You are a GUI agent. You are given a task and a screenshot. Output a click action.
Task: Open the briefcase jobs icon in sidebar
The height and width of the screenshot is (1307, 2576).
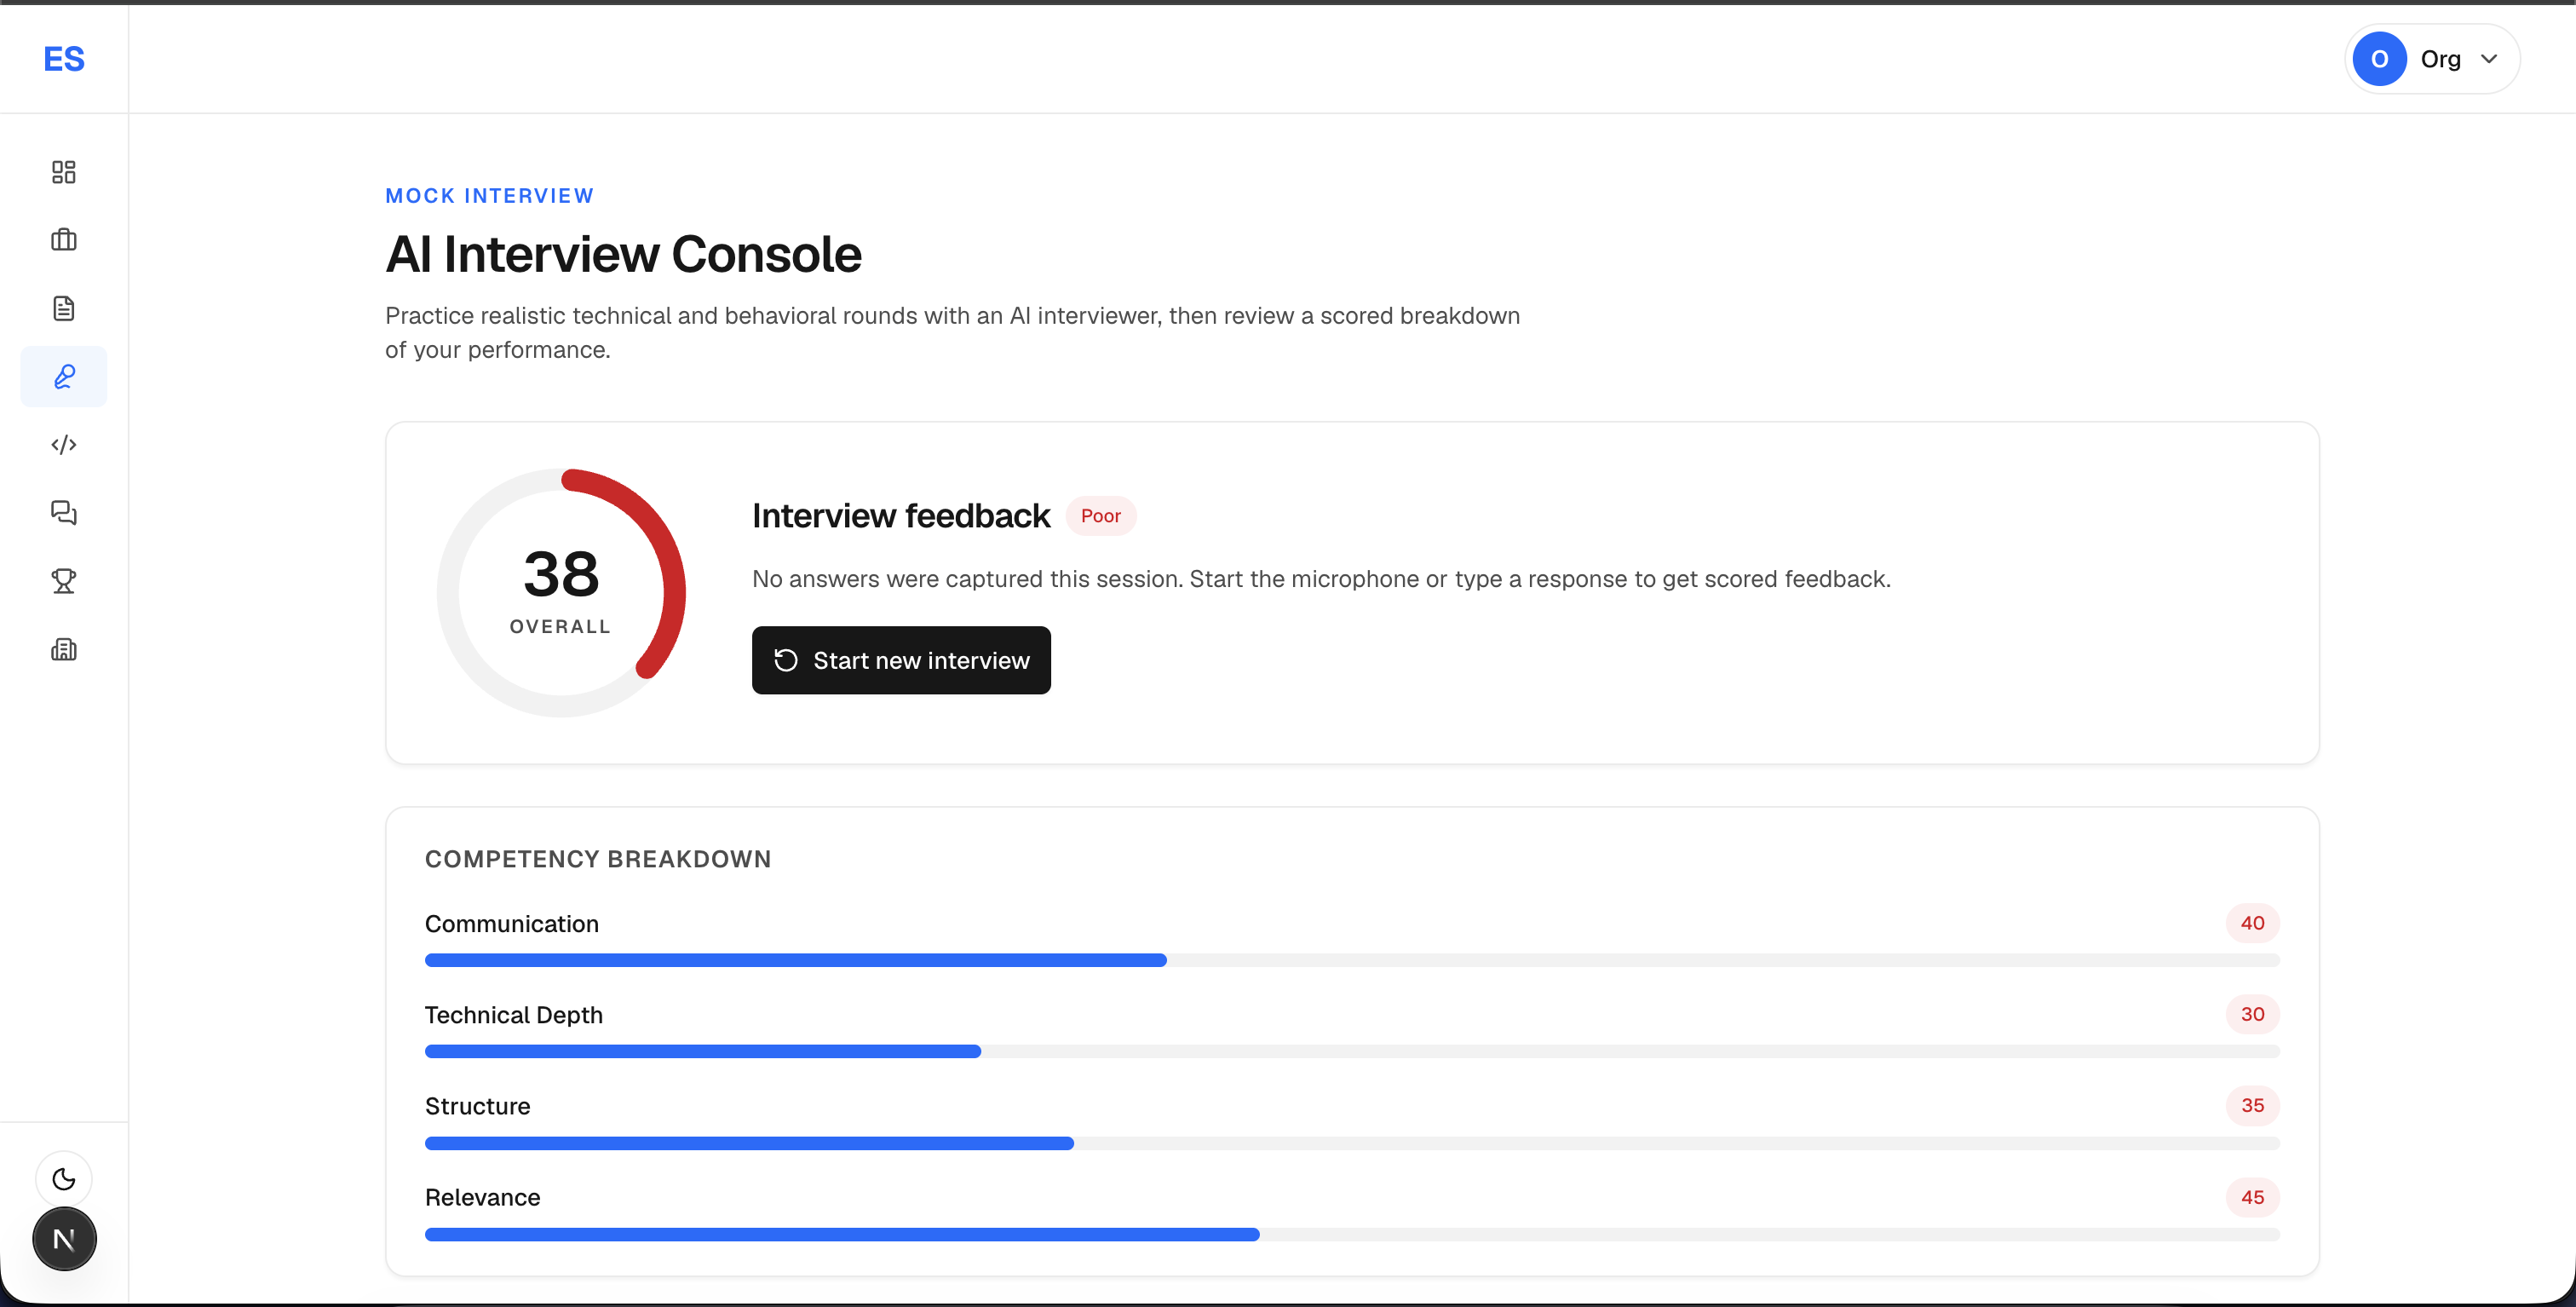(x=64, y=240)
